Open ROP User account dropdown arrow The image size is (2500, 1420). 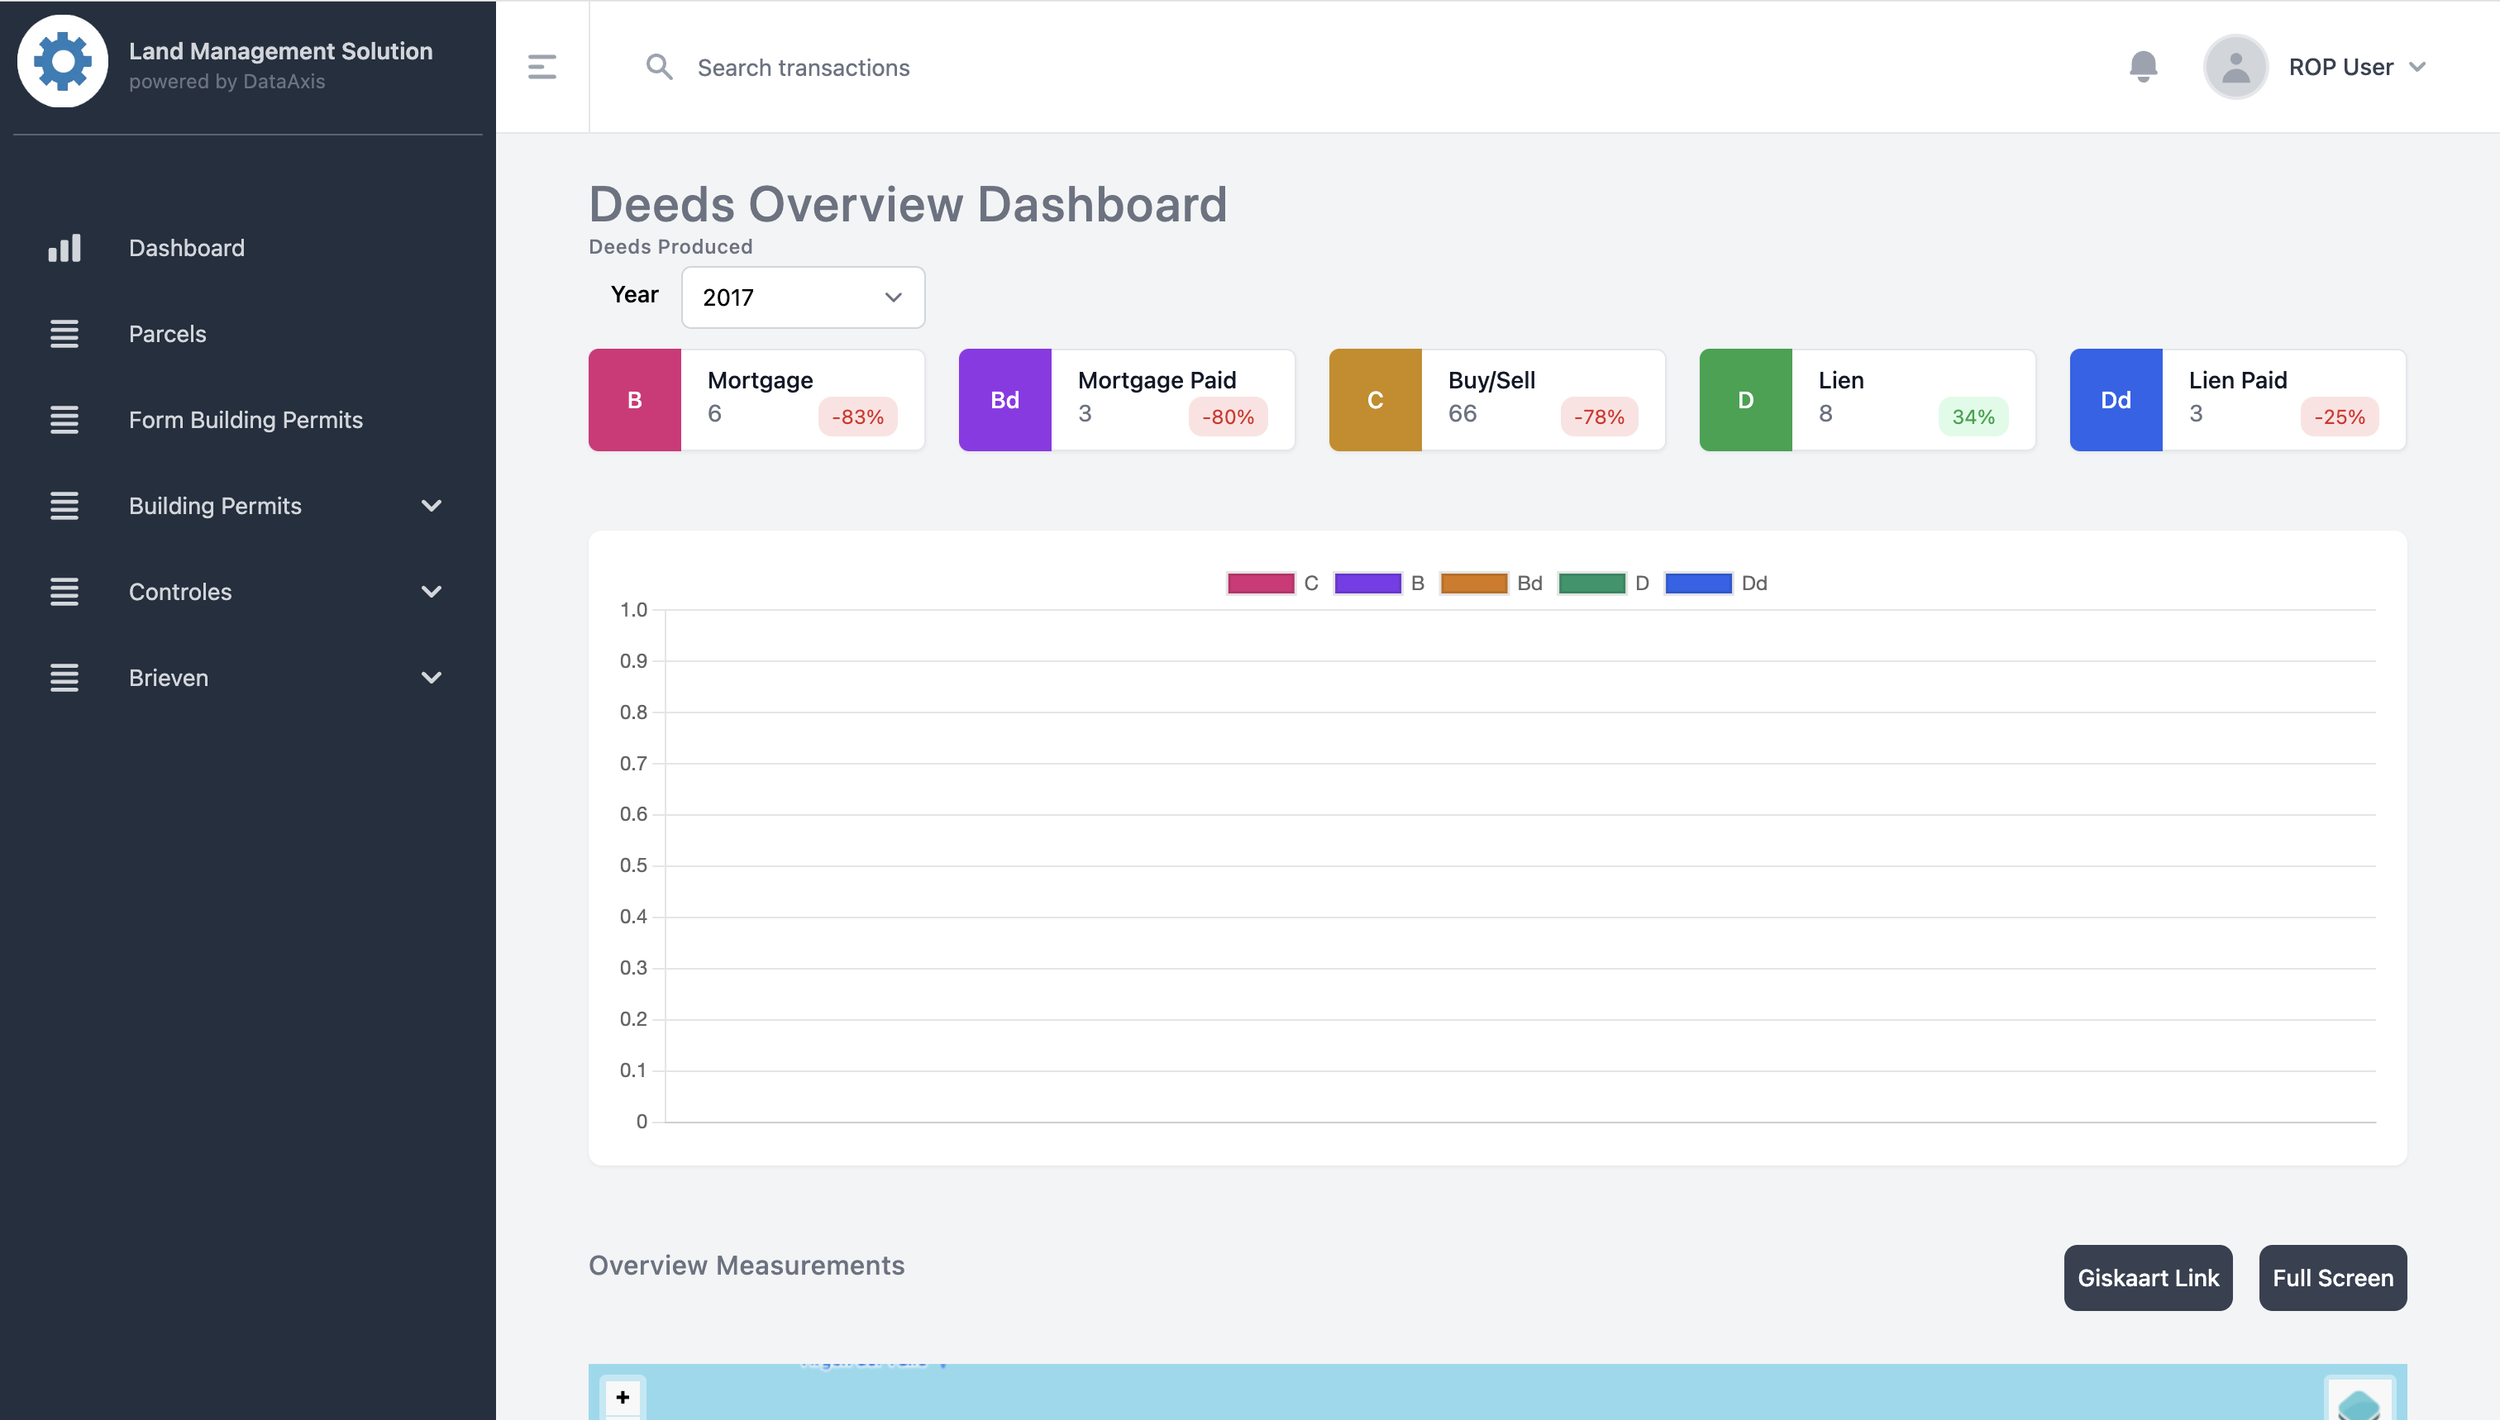pyautogui.click(x=2418, y=67)
